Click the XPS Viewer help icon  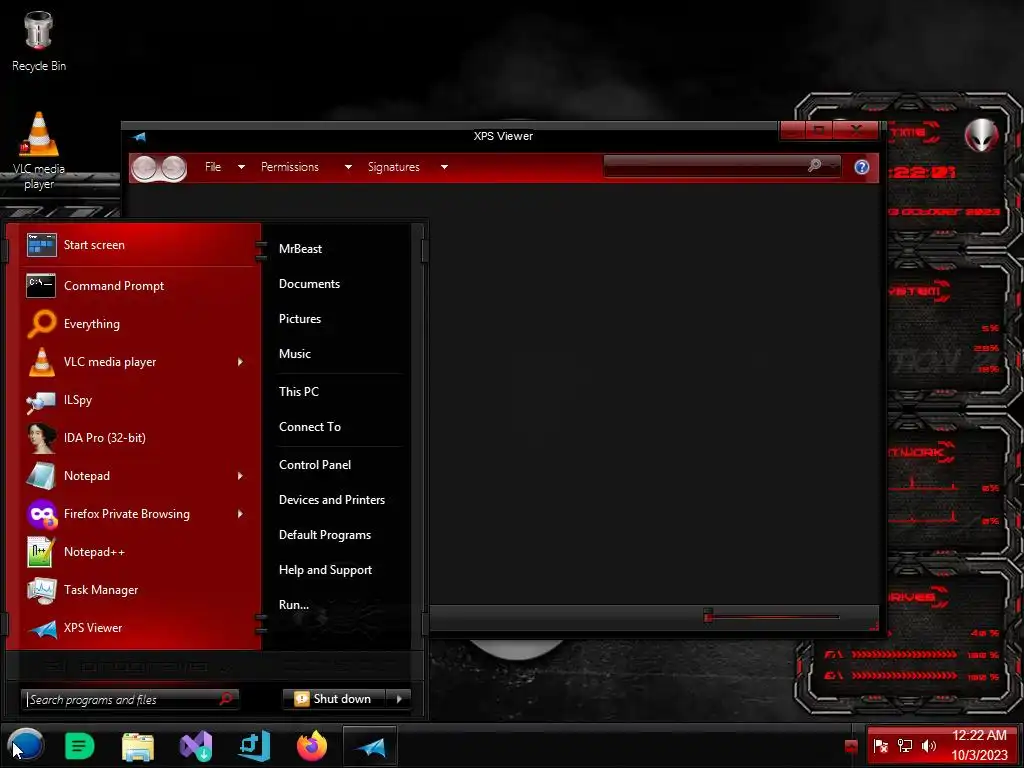861,167
